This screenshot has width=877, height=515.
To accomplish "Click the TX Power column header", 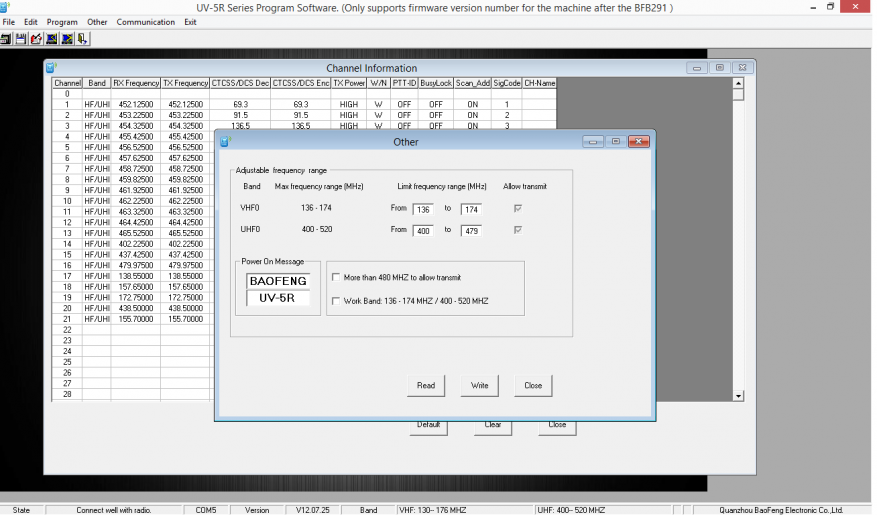I will [x=349, y=83].
